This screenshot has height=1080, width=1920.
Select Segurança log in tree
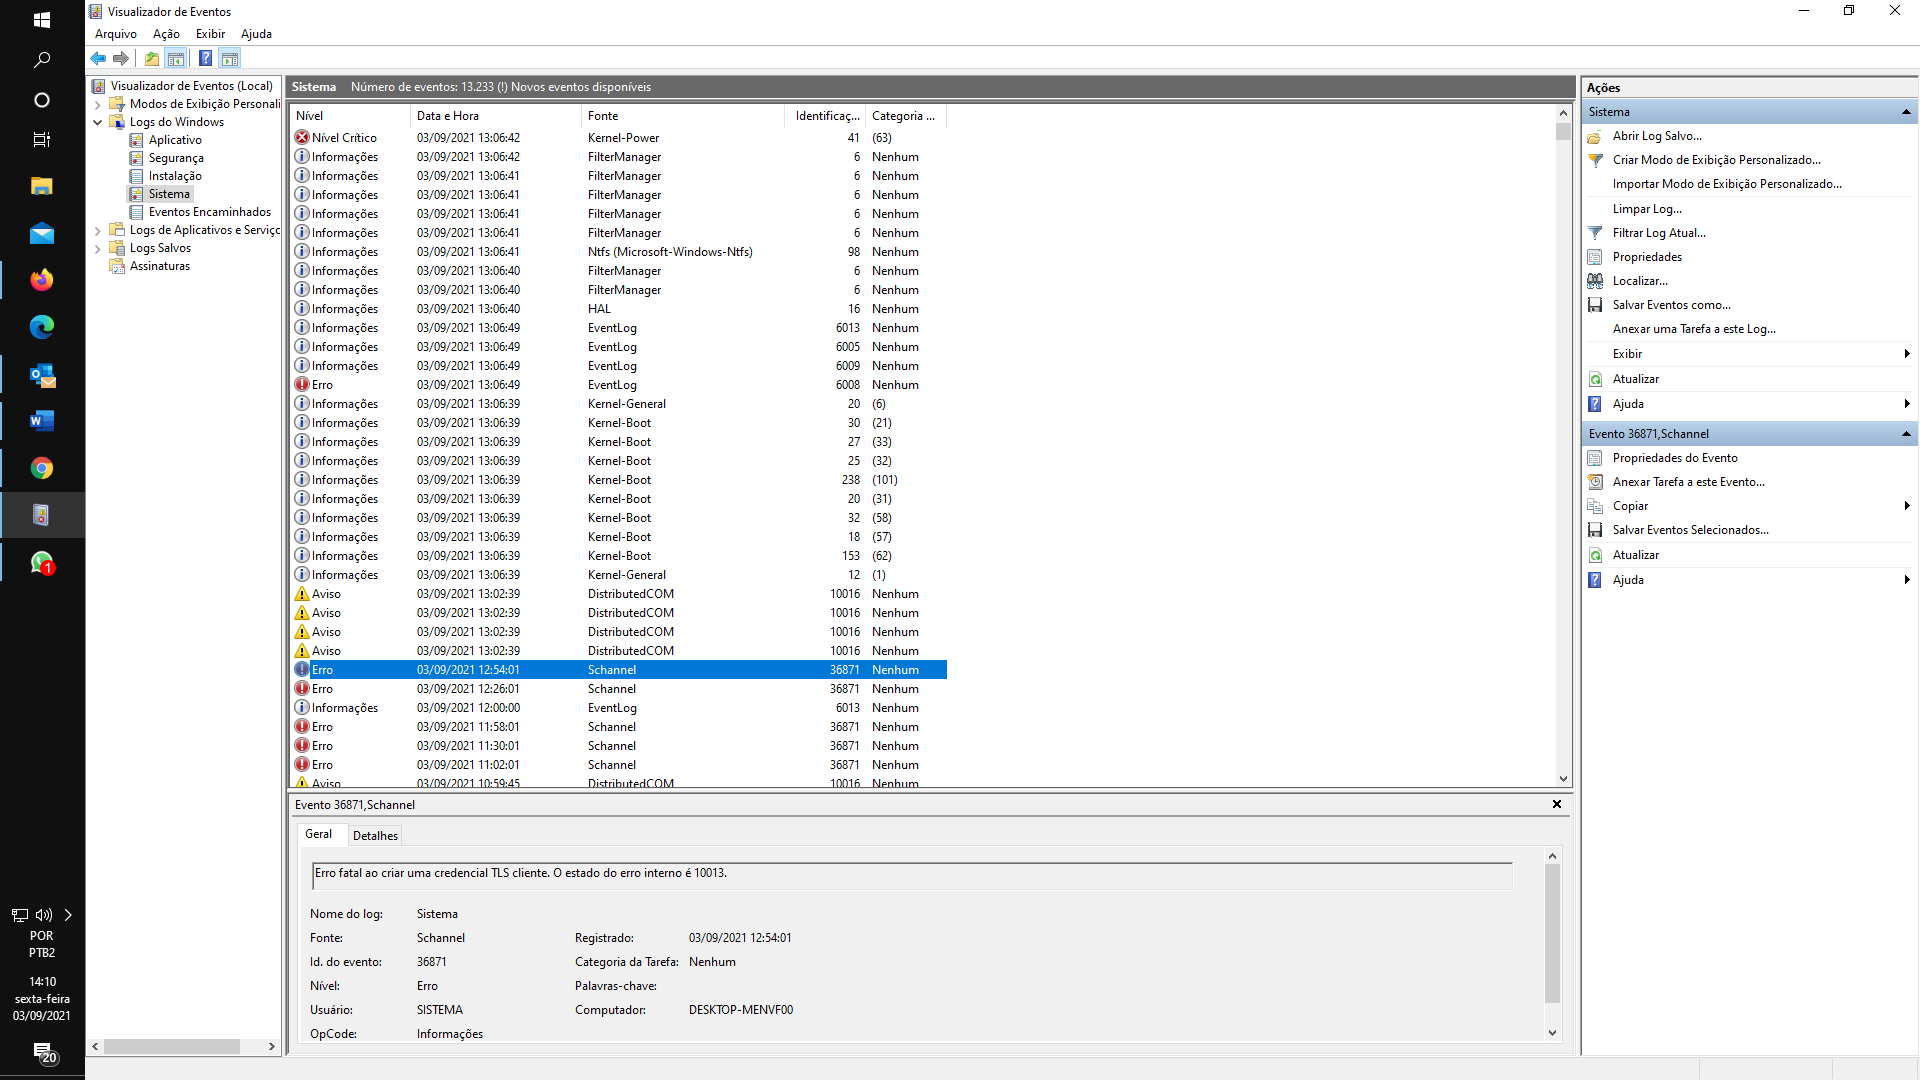pos(176,158)
